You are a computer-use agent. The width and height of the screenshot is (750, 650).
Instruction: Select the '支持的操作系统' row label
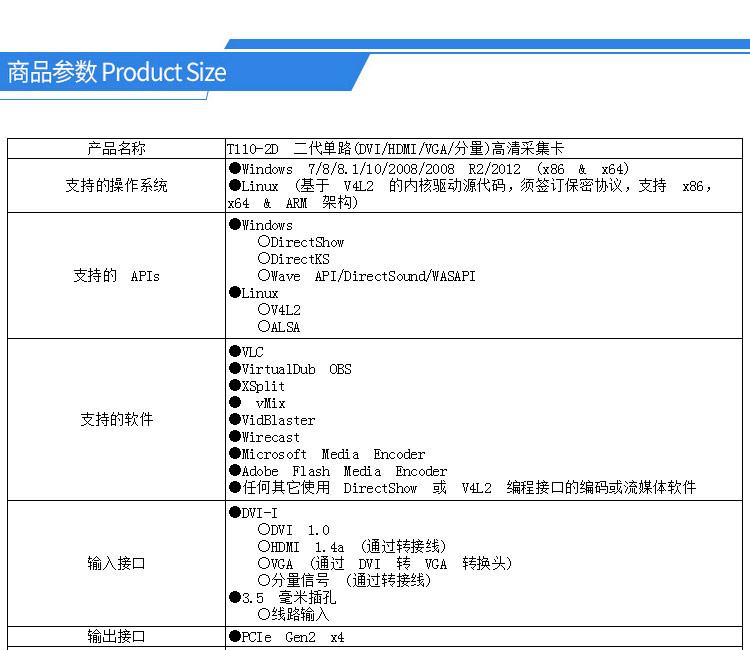click(x=116, y=185)
